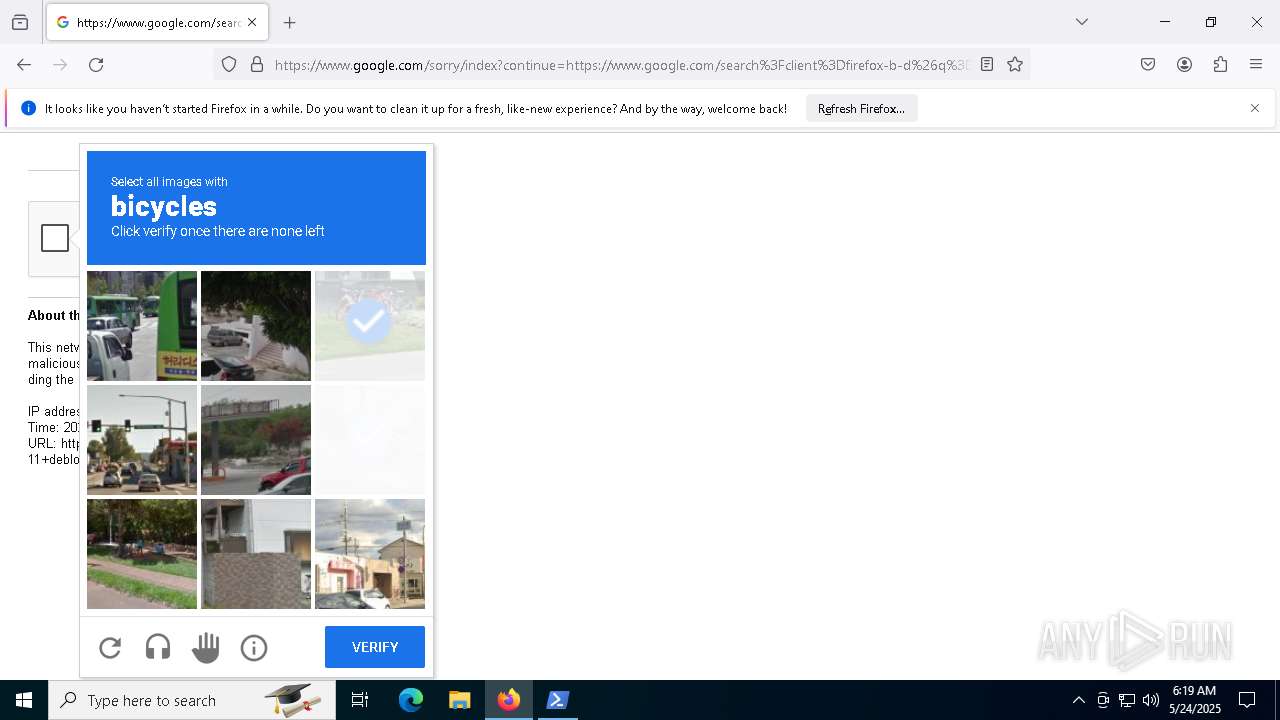Tick the I'm not a robot checkbox
This screenshot has height=720, width=1280.
click(x=55, y=238)
